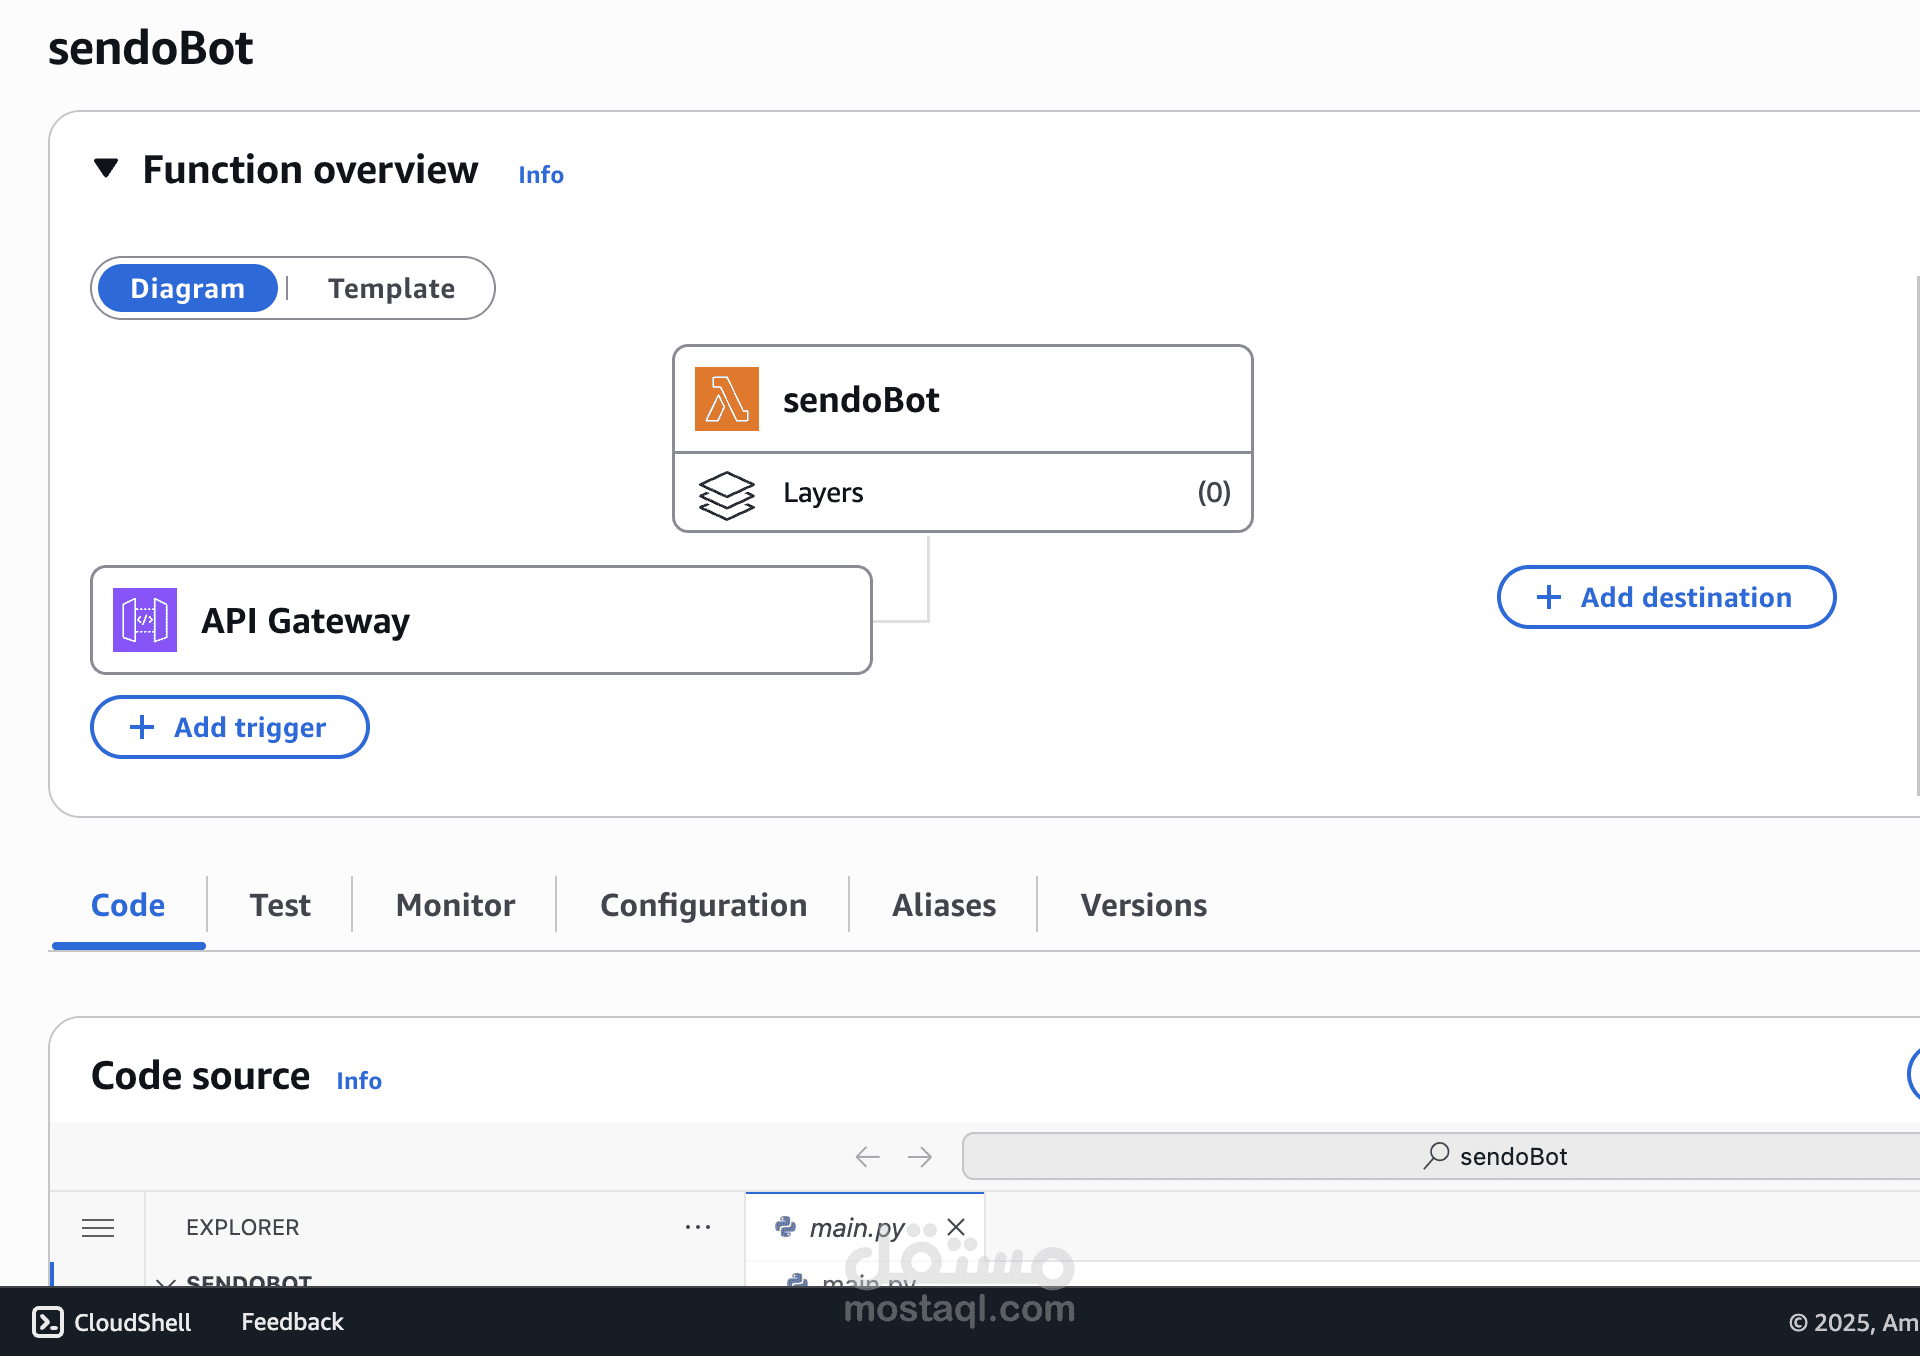Click inside the sendoBot search field

pyautogui.click(x=1600, y=1156)
